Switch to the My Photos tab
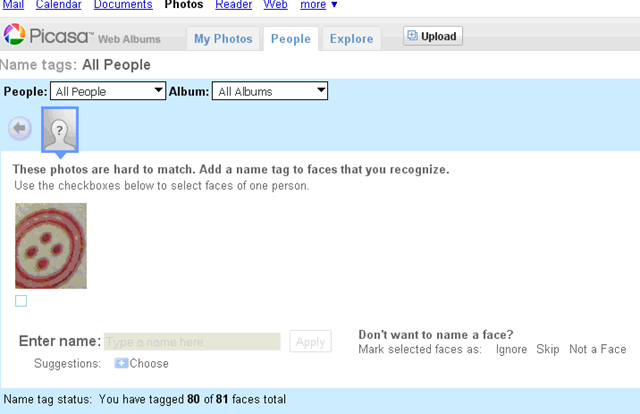Image resolution: width=640 pixels, height=414 pixels. [x=223, y=39]
